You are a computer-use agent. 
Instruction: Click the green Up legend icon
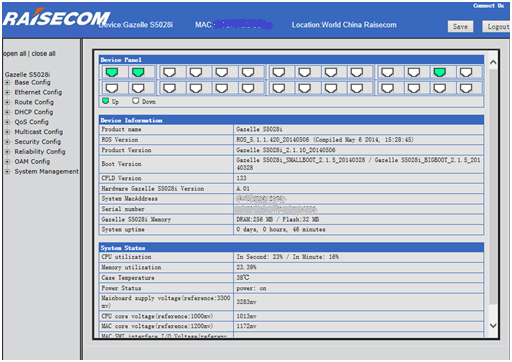[106, 101]
